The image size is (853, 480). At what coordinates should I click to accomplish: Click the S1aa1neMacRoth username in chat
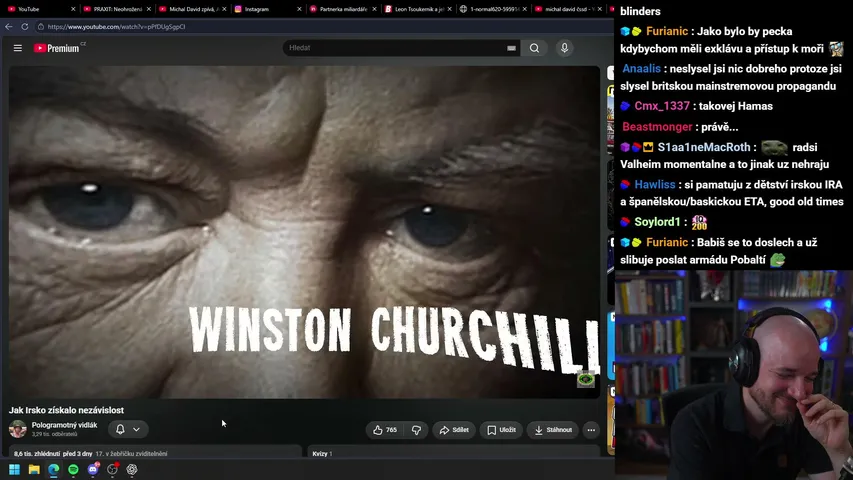[x=703, y=147]
